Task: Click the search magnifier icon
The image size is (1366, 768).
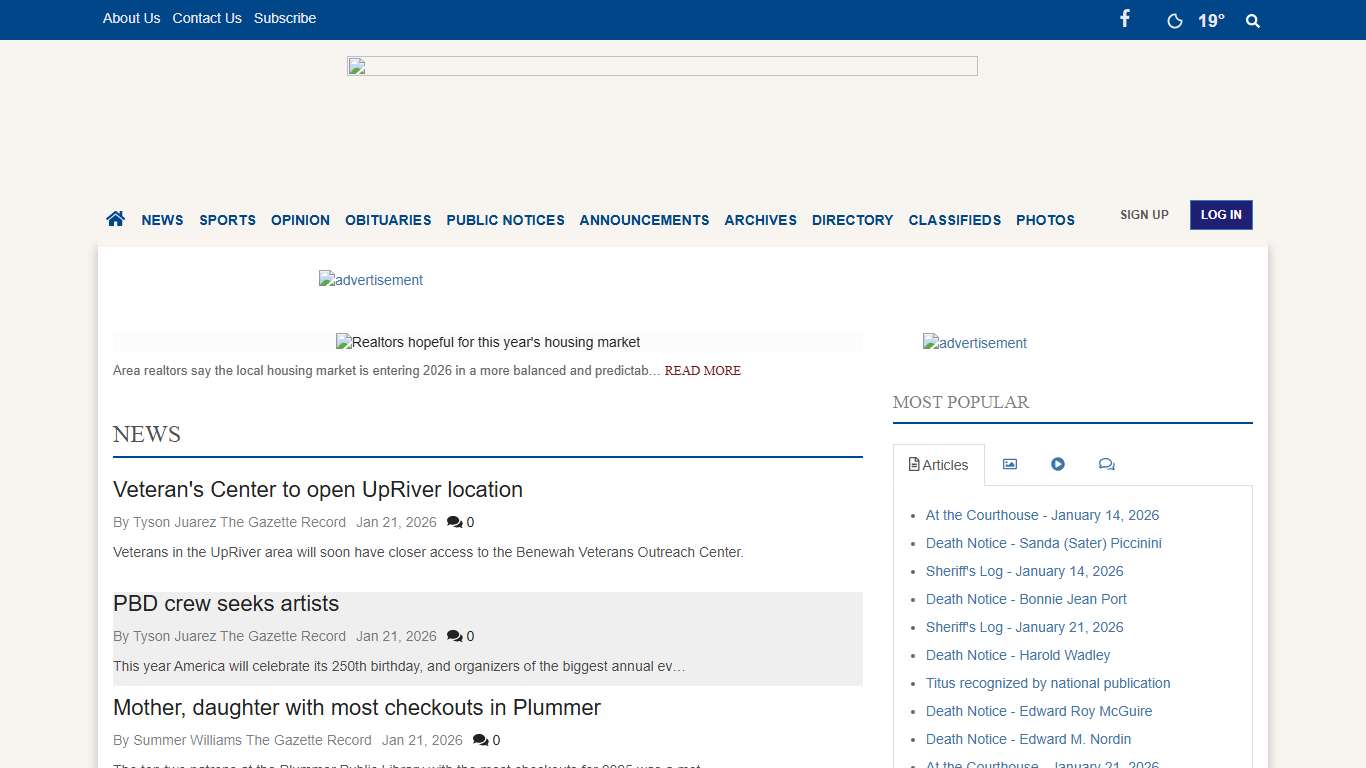Action: tap(1252, 21)
